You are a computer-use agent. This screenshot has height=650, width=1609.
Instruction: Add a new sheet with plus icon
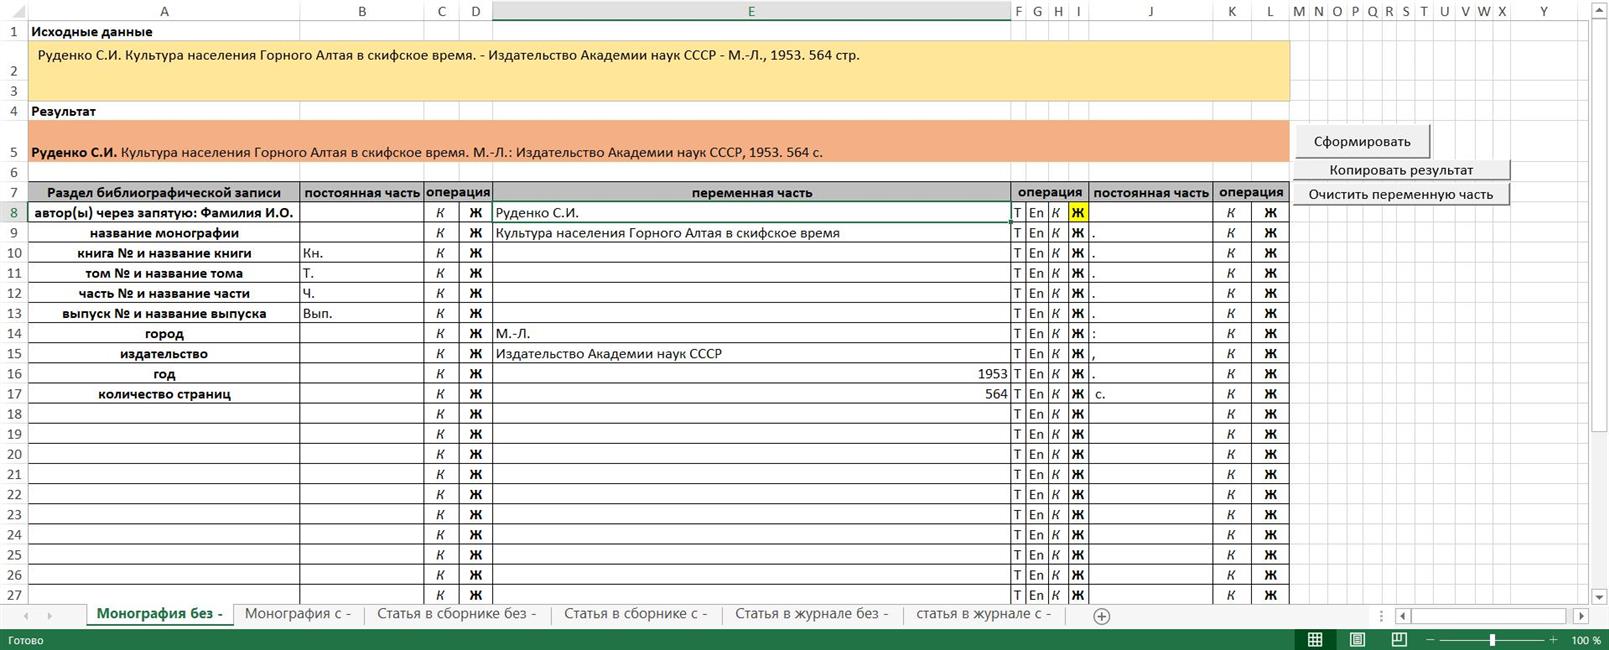point(1101,616)
